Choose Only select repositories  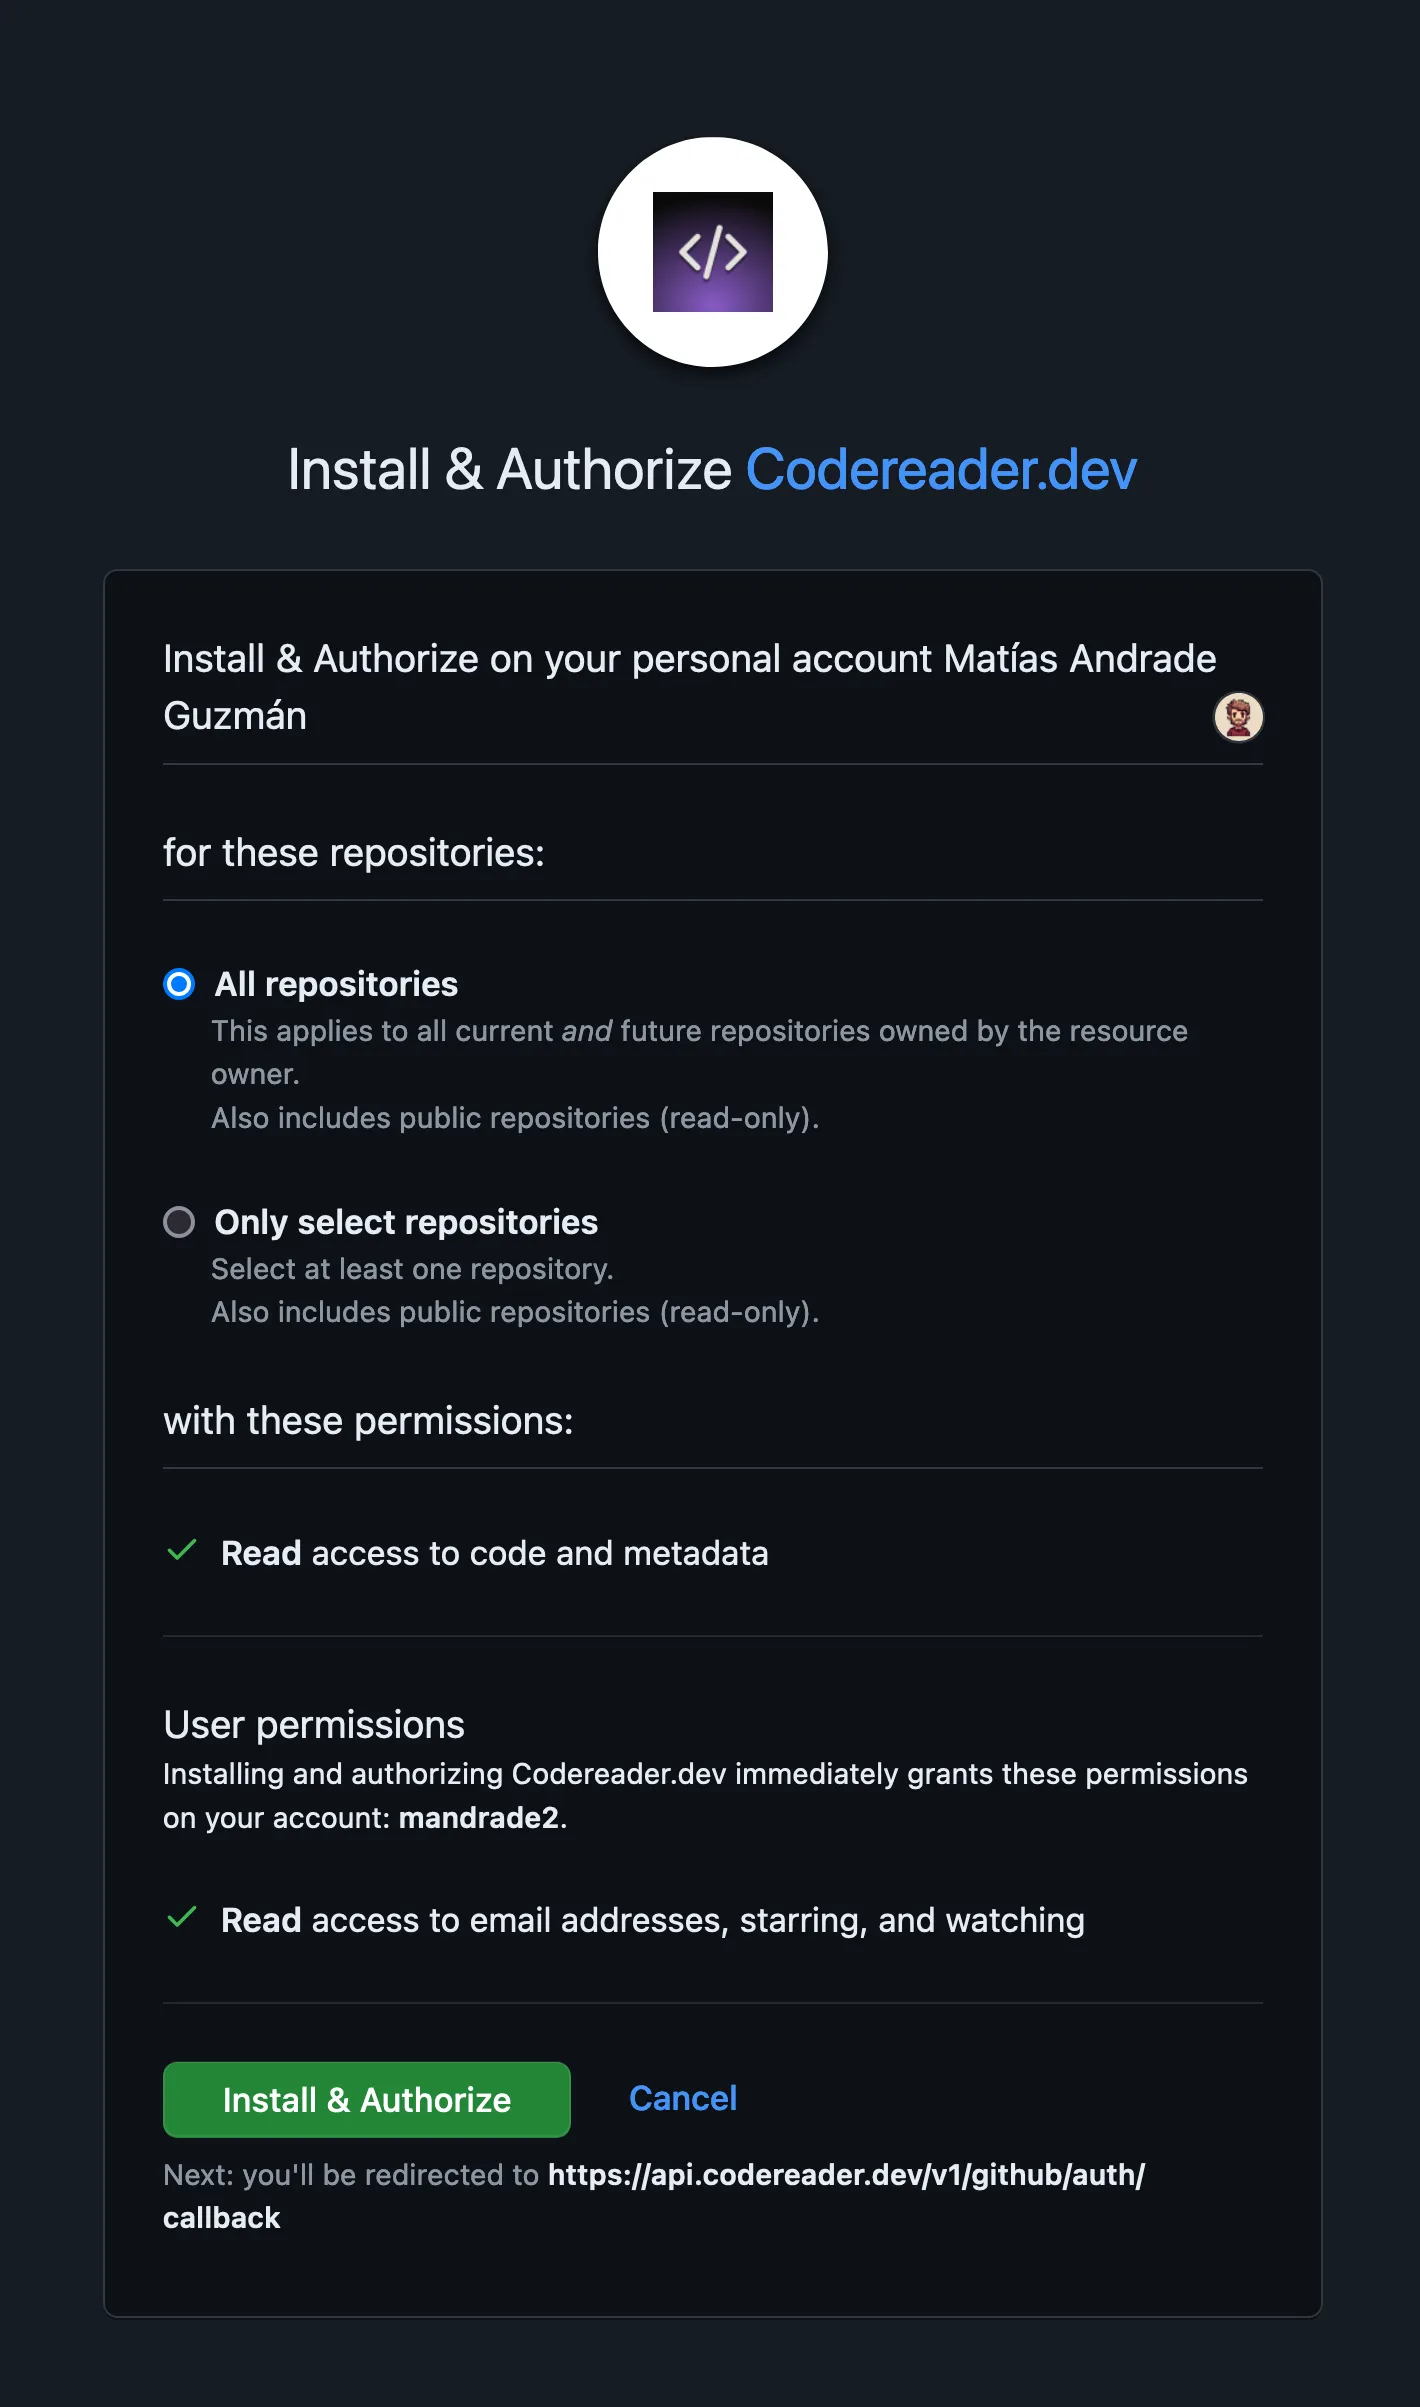tap(405, 1222)
